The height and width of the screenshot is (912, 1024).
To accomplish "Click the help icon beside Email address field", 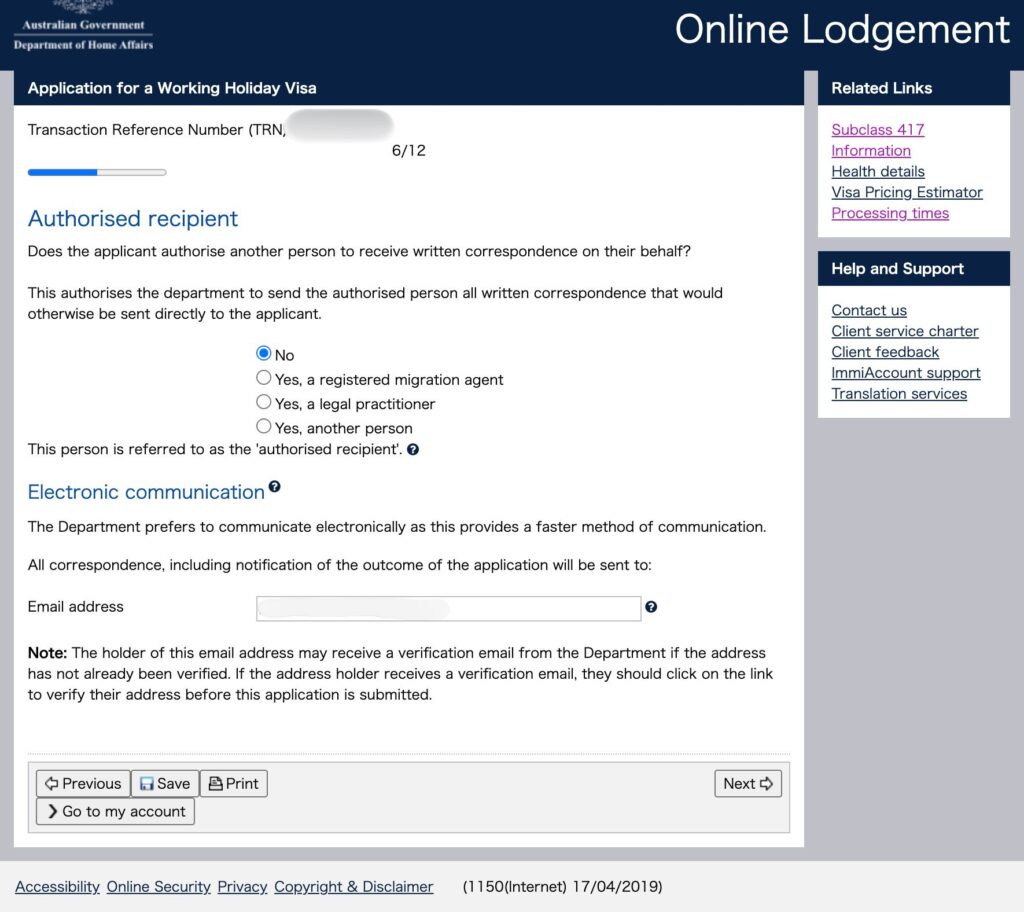I will [651, 607].
